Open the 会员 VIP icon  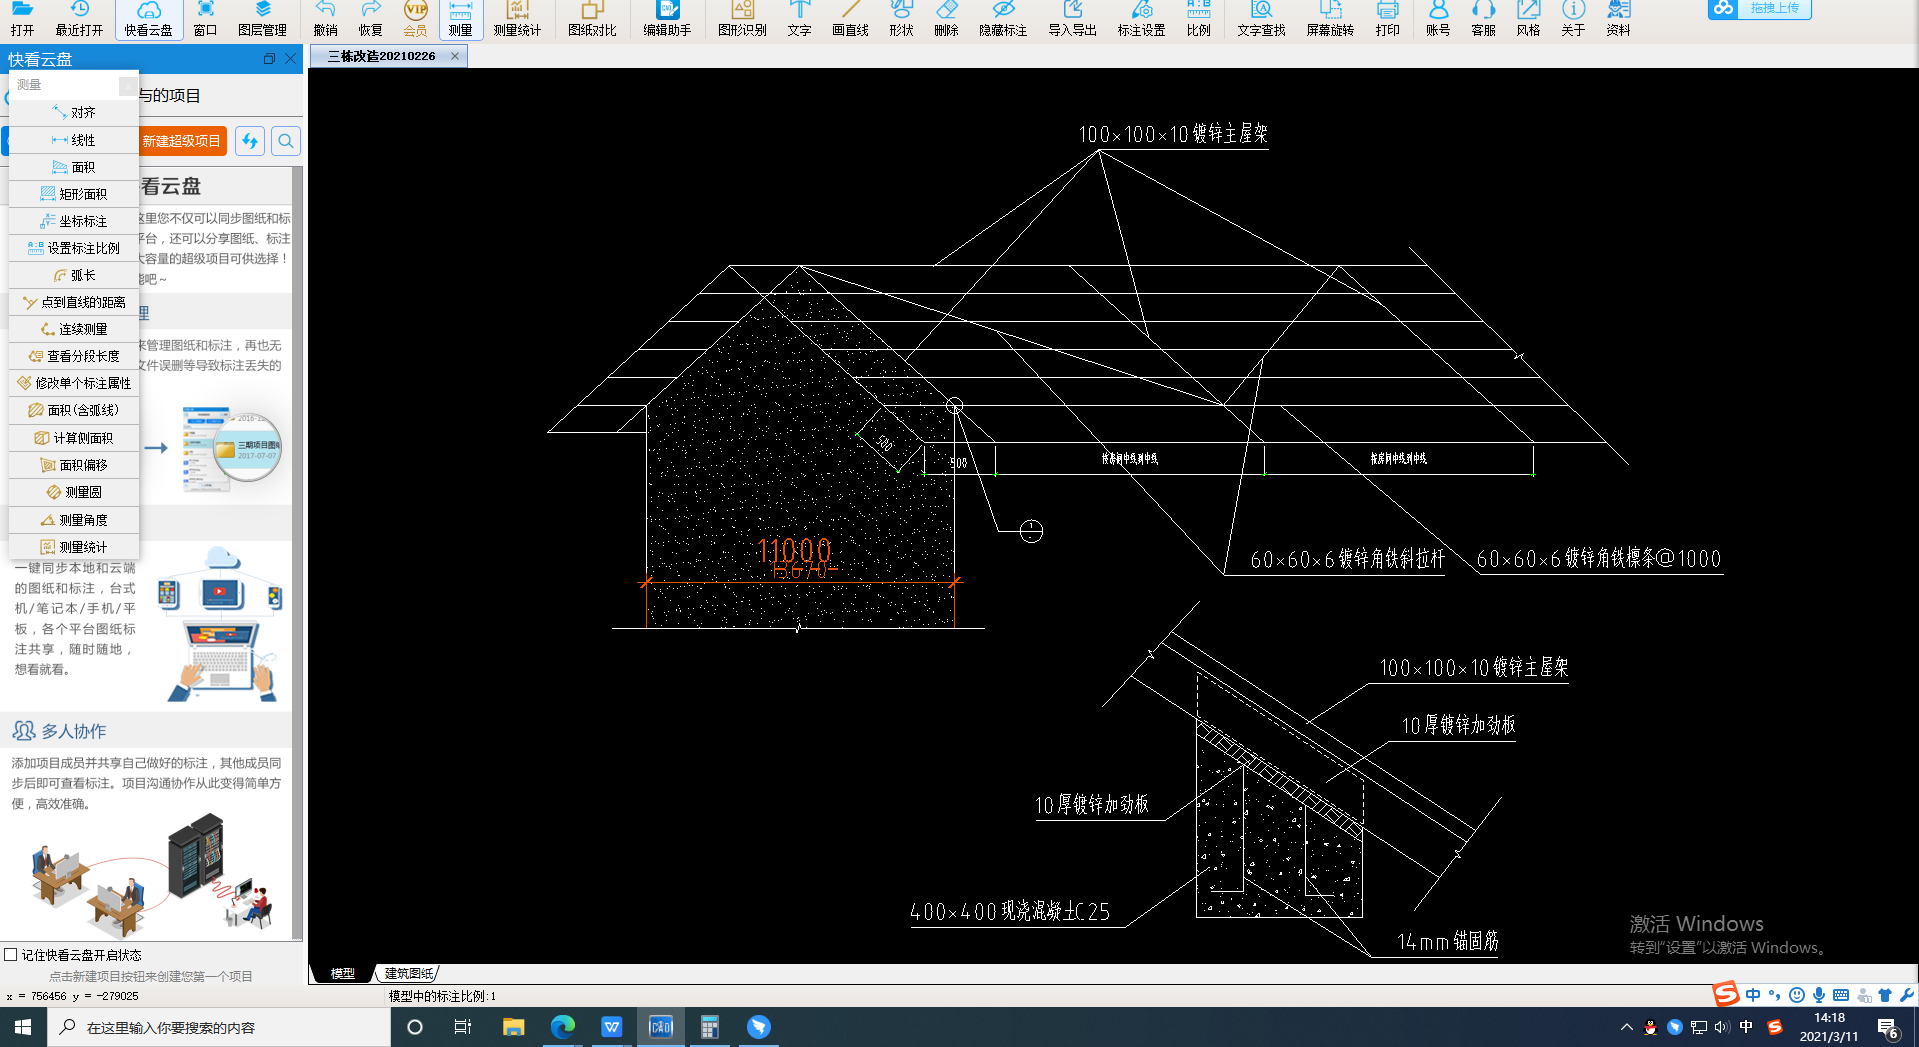click(x=415, y=19)
